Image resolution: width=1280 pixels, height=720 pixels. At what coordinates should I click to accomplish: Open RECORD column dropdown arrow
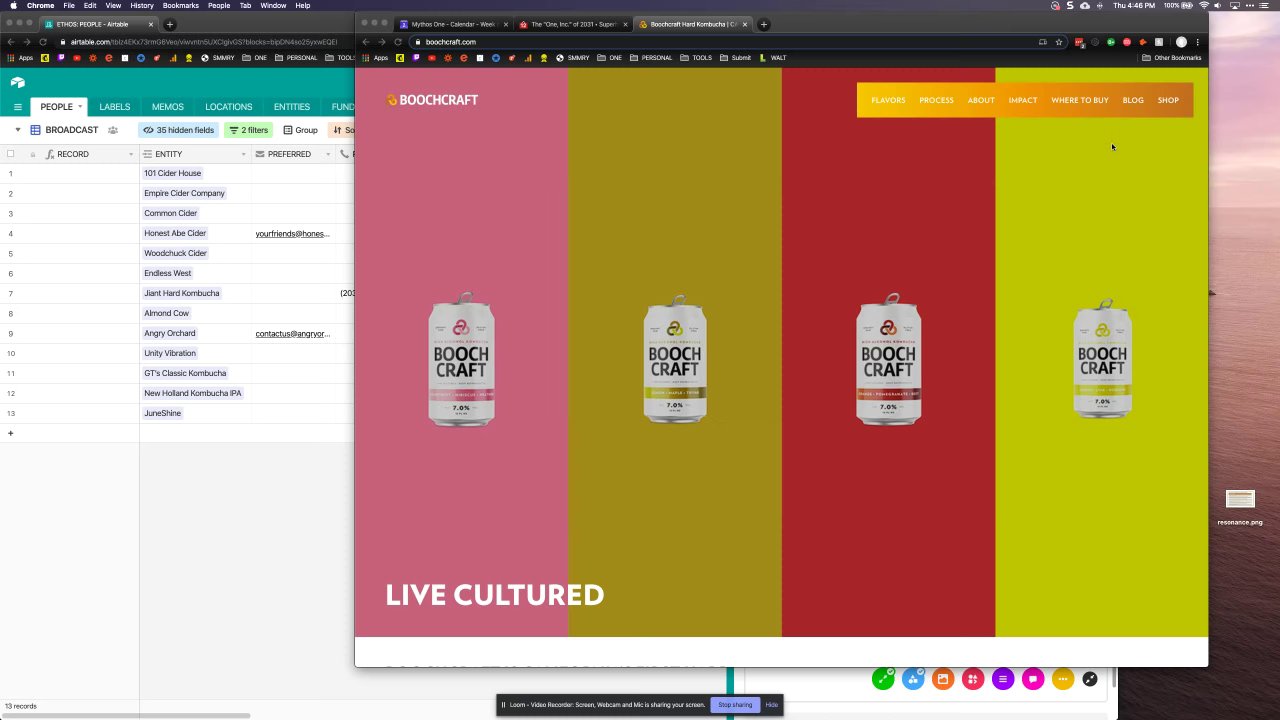tap(130, 155)
